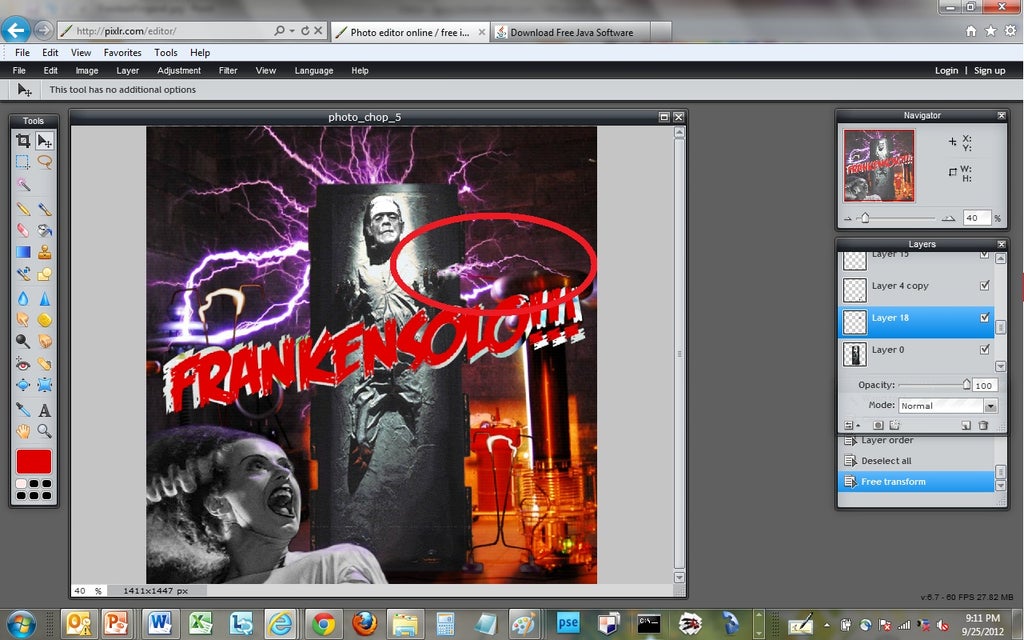The width and height of the screenshot is (1024, 640).
Task: Select Layer order history entry
Action: 916,441
